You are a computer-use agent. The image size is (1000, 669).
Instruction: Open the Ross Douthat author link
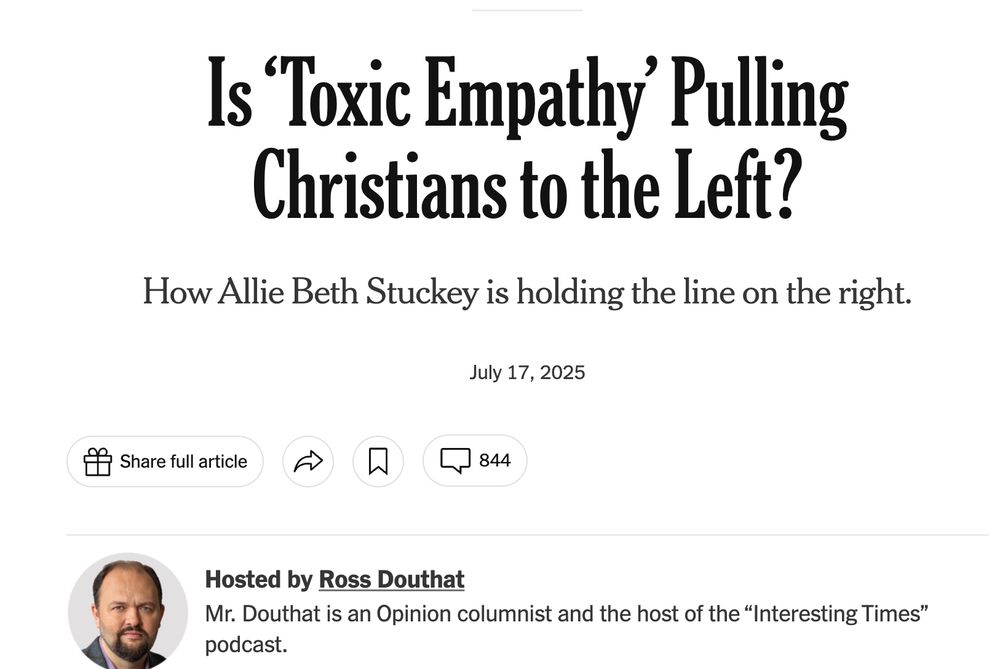click(391, 579)
